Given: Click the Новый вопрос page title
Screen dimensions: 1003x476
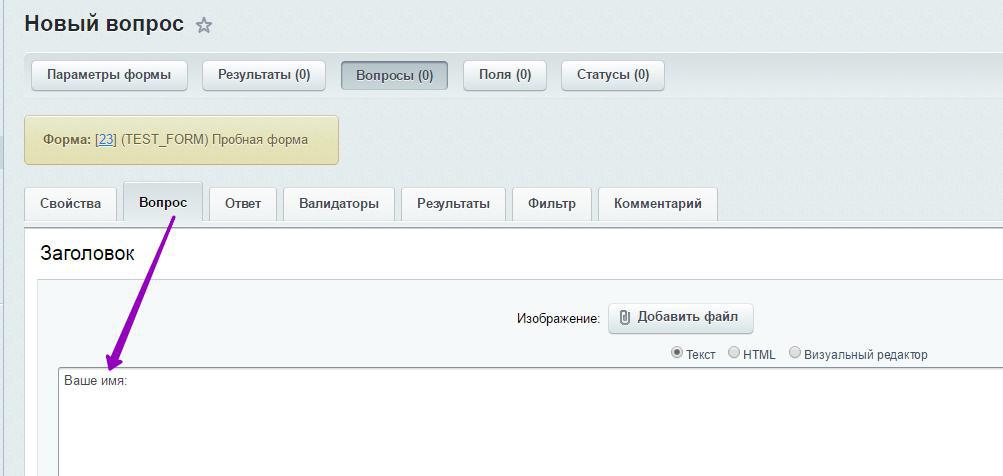Looking at the screenshot, I should tap(104, 25).
